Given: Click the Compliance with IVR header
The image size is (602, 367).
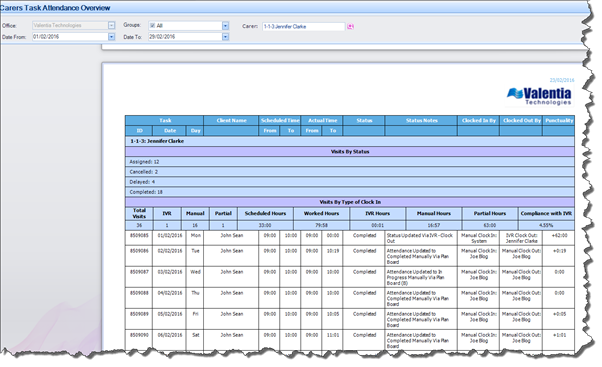Looking at the screenshot, I should point(546,213).
